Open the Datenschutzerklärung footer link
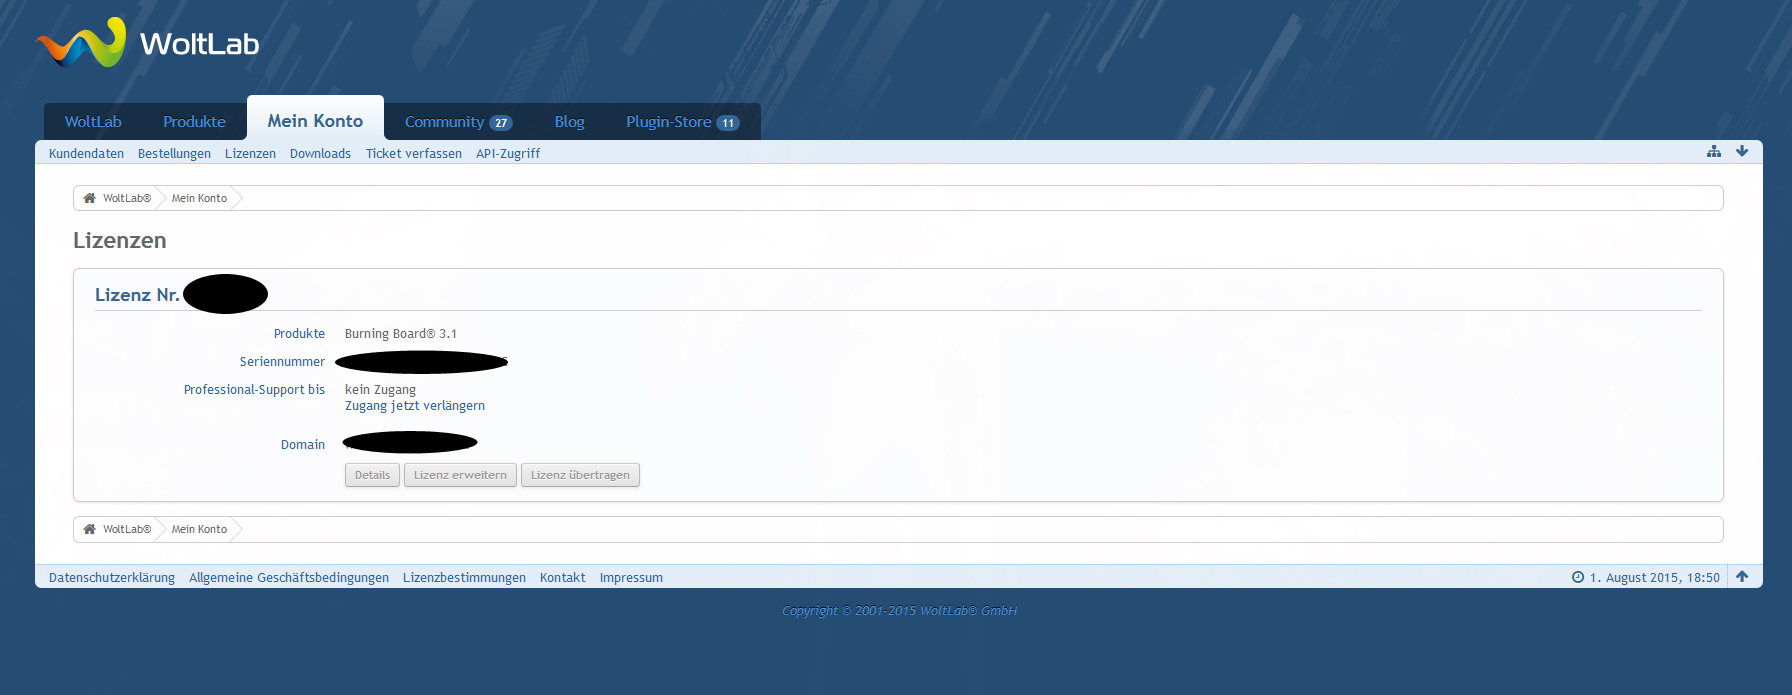This screenshot has width=1792, height=695. (112, 578)
